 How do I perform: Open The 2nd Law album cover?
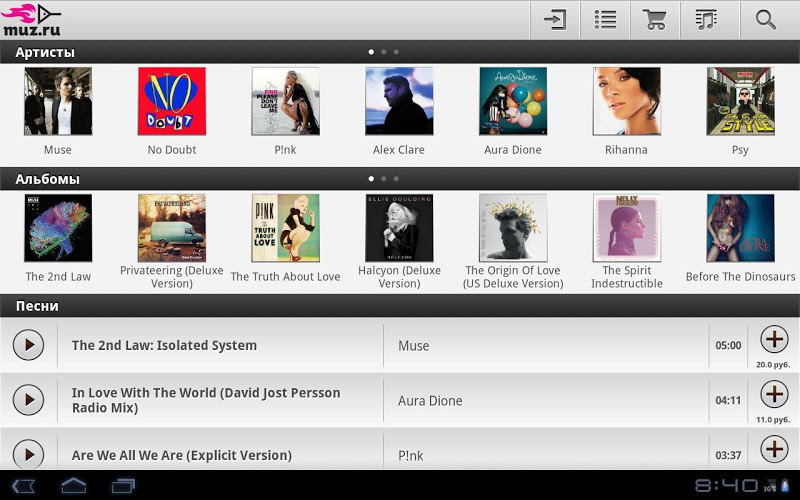pos(58,228)
